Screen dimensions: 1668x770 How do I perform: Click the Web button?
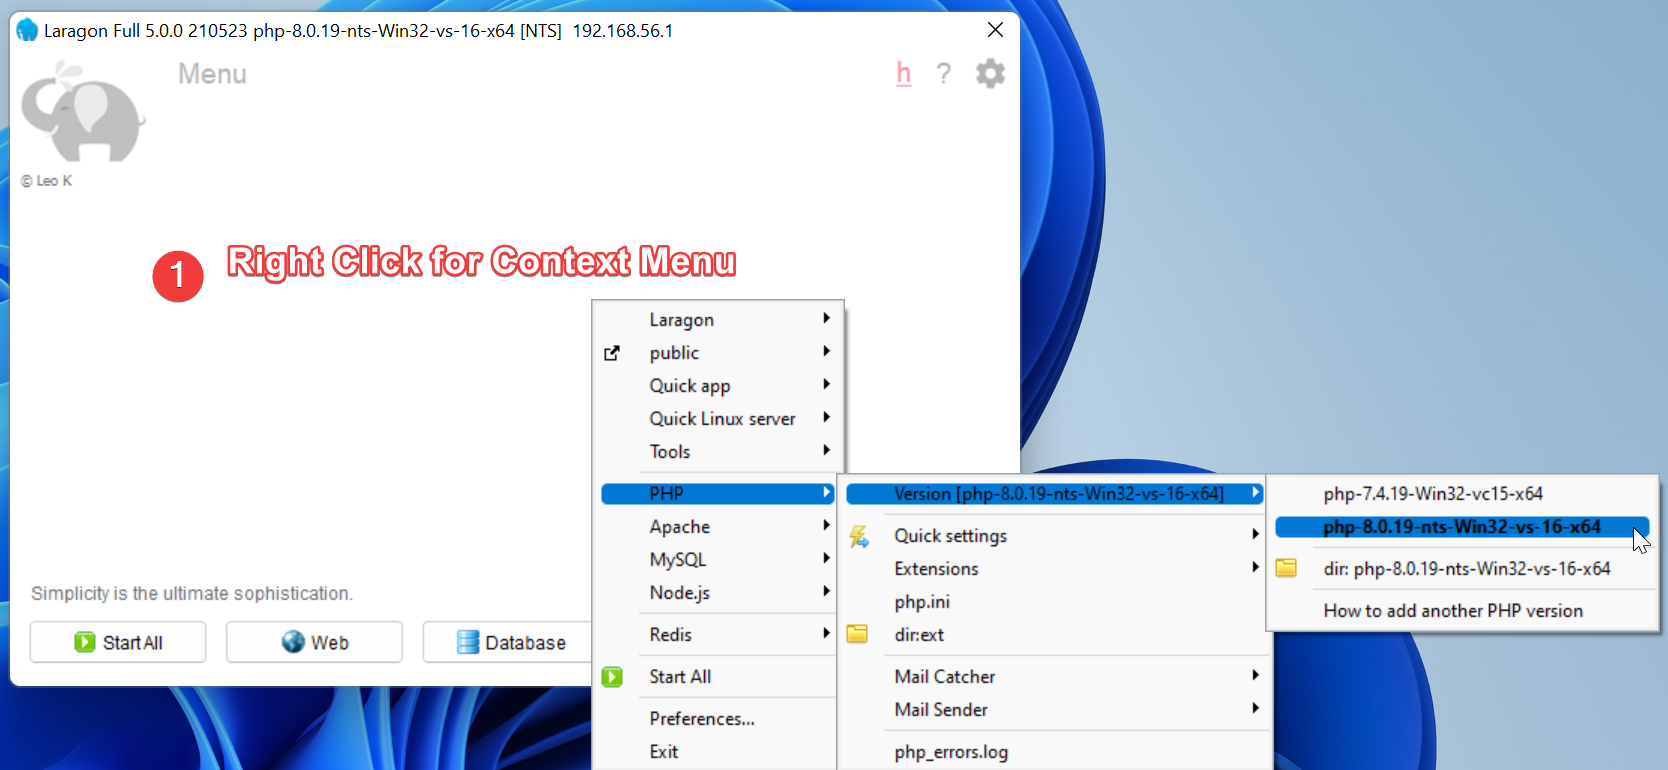click(x=314, y=642)
